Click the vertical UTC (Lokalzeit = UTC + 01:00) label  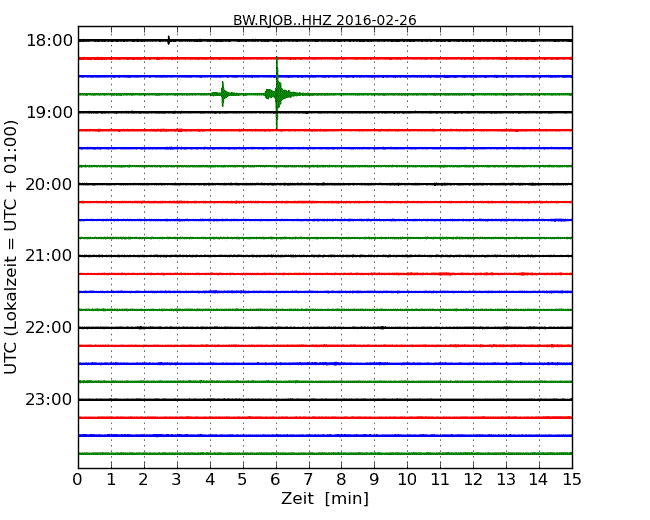11,247
